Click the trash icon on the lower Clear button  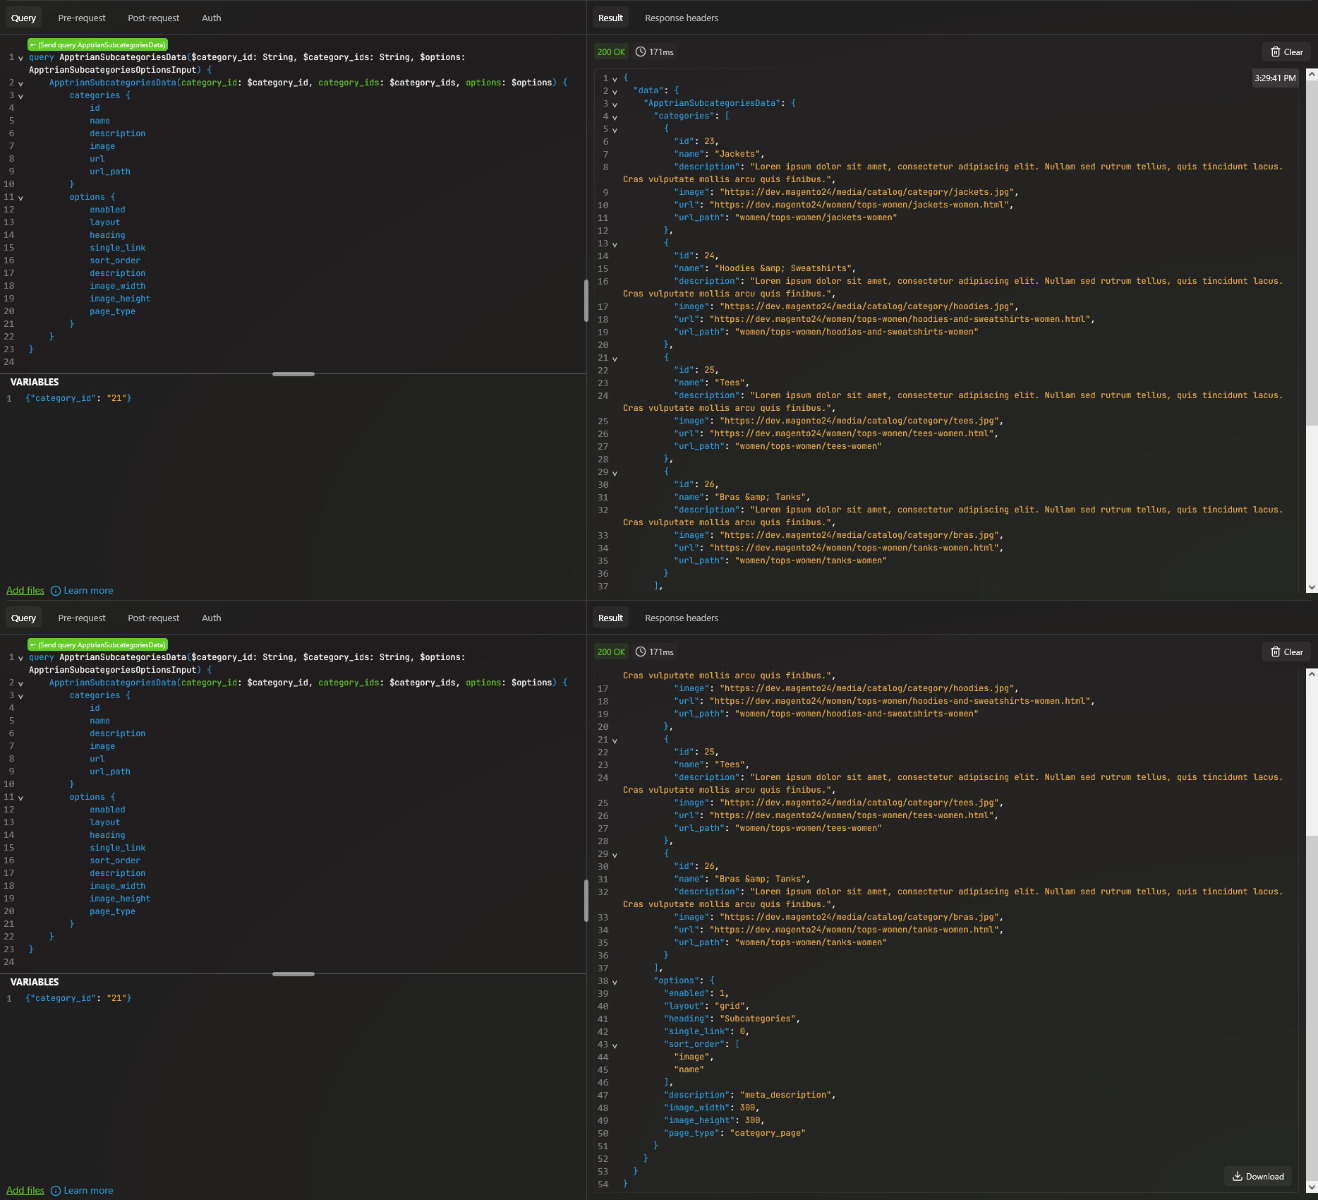point(1275,652)
